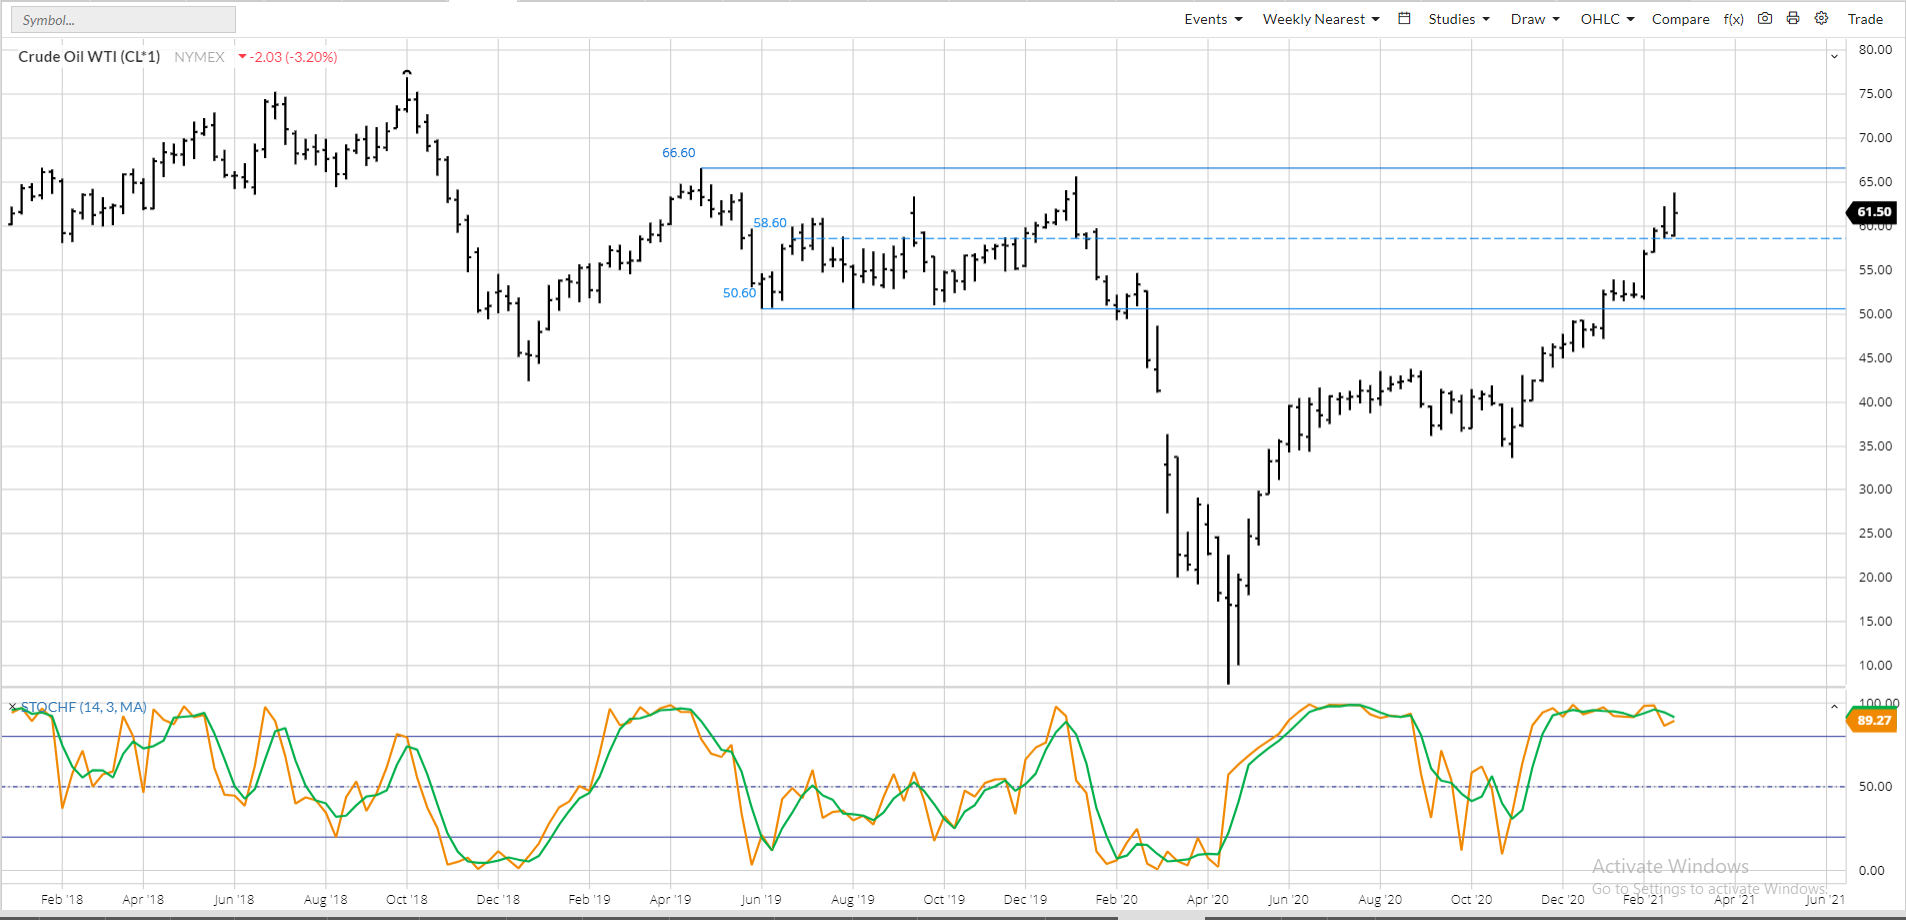Image resolution: width=1906 pixels, height=920 pixels.
Task: Open the Studies dropdown menu
Action: (x=1458, y=19)
